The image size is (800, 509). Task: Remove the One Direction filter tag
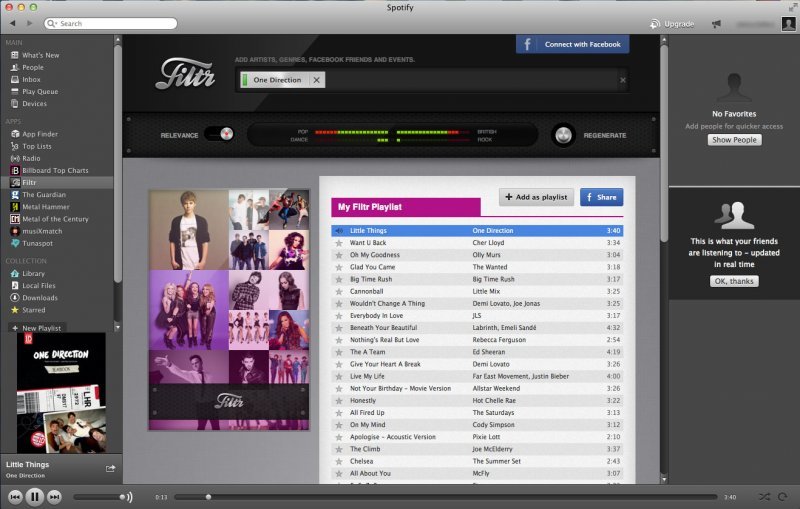click(x=316, y=80)
